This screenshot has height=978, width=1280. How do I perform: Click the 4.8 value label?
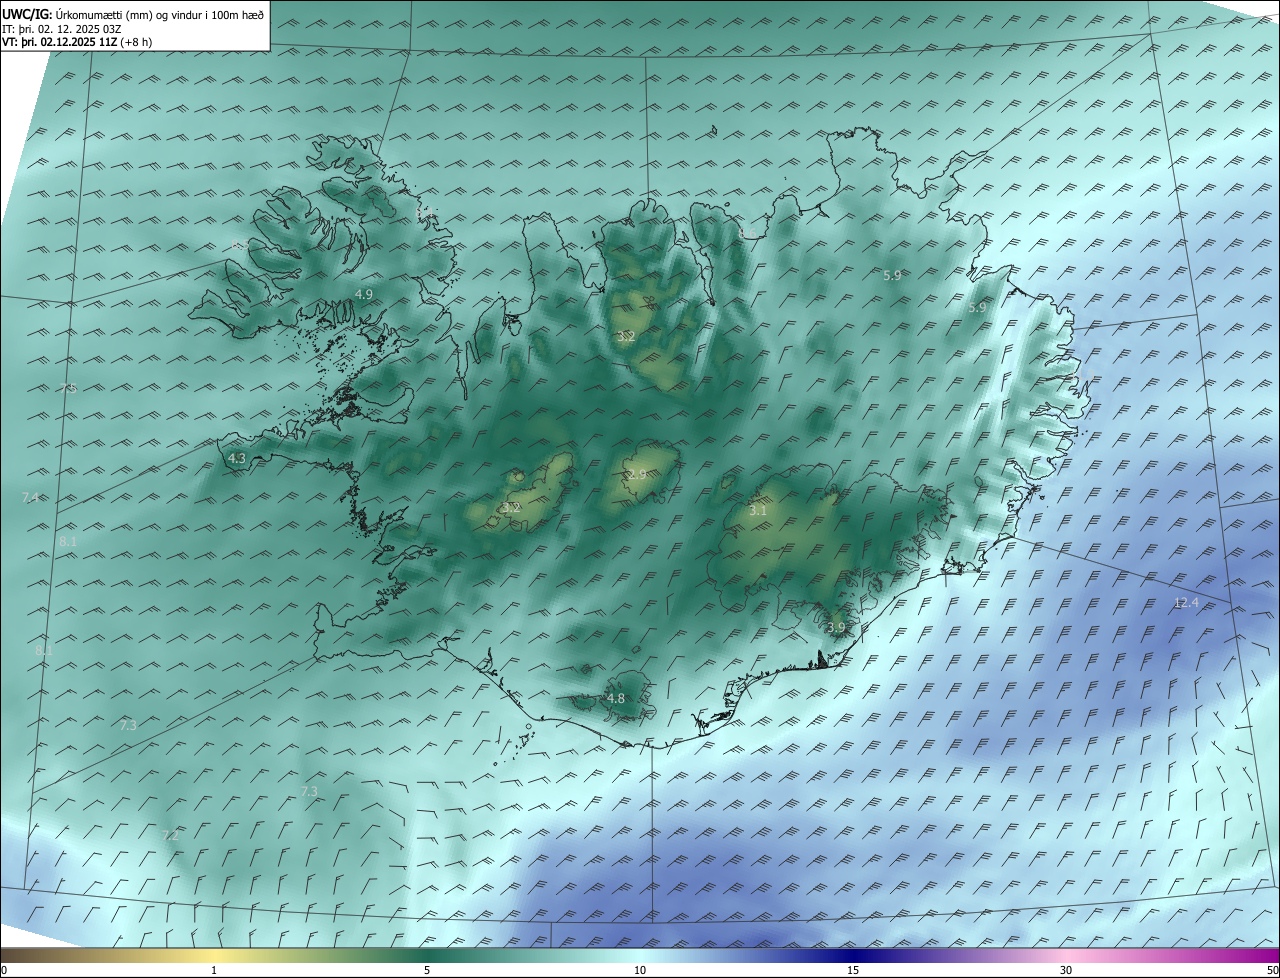point(616,698)
